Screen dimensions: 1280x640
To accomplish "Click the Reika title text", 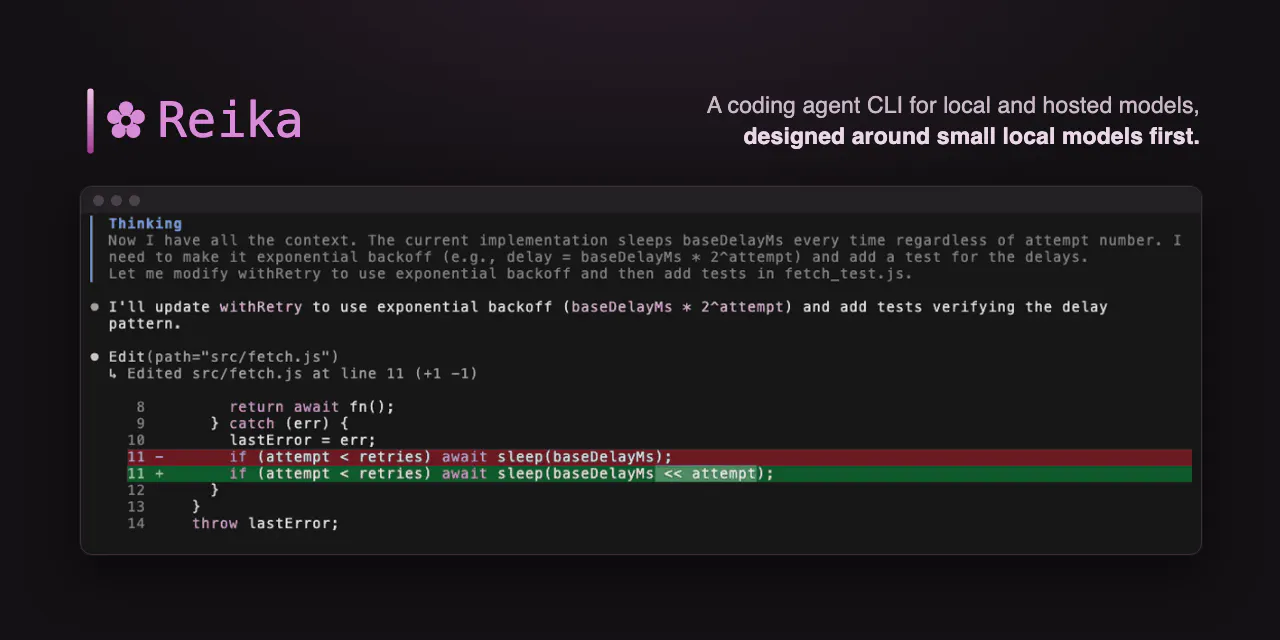I will [x=230, y=120].
